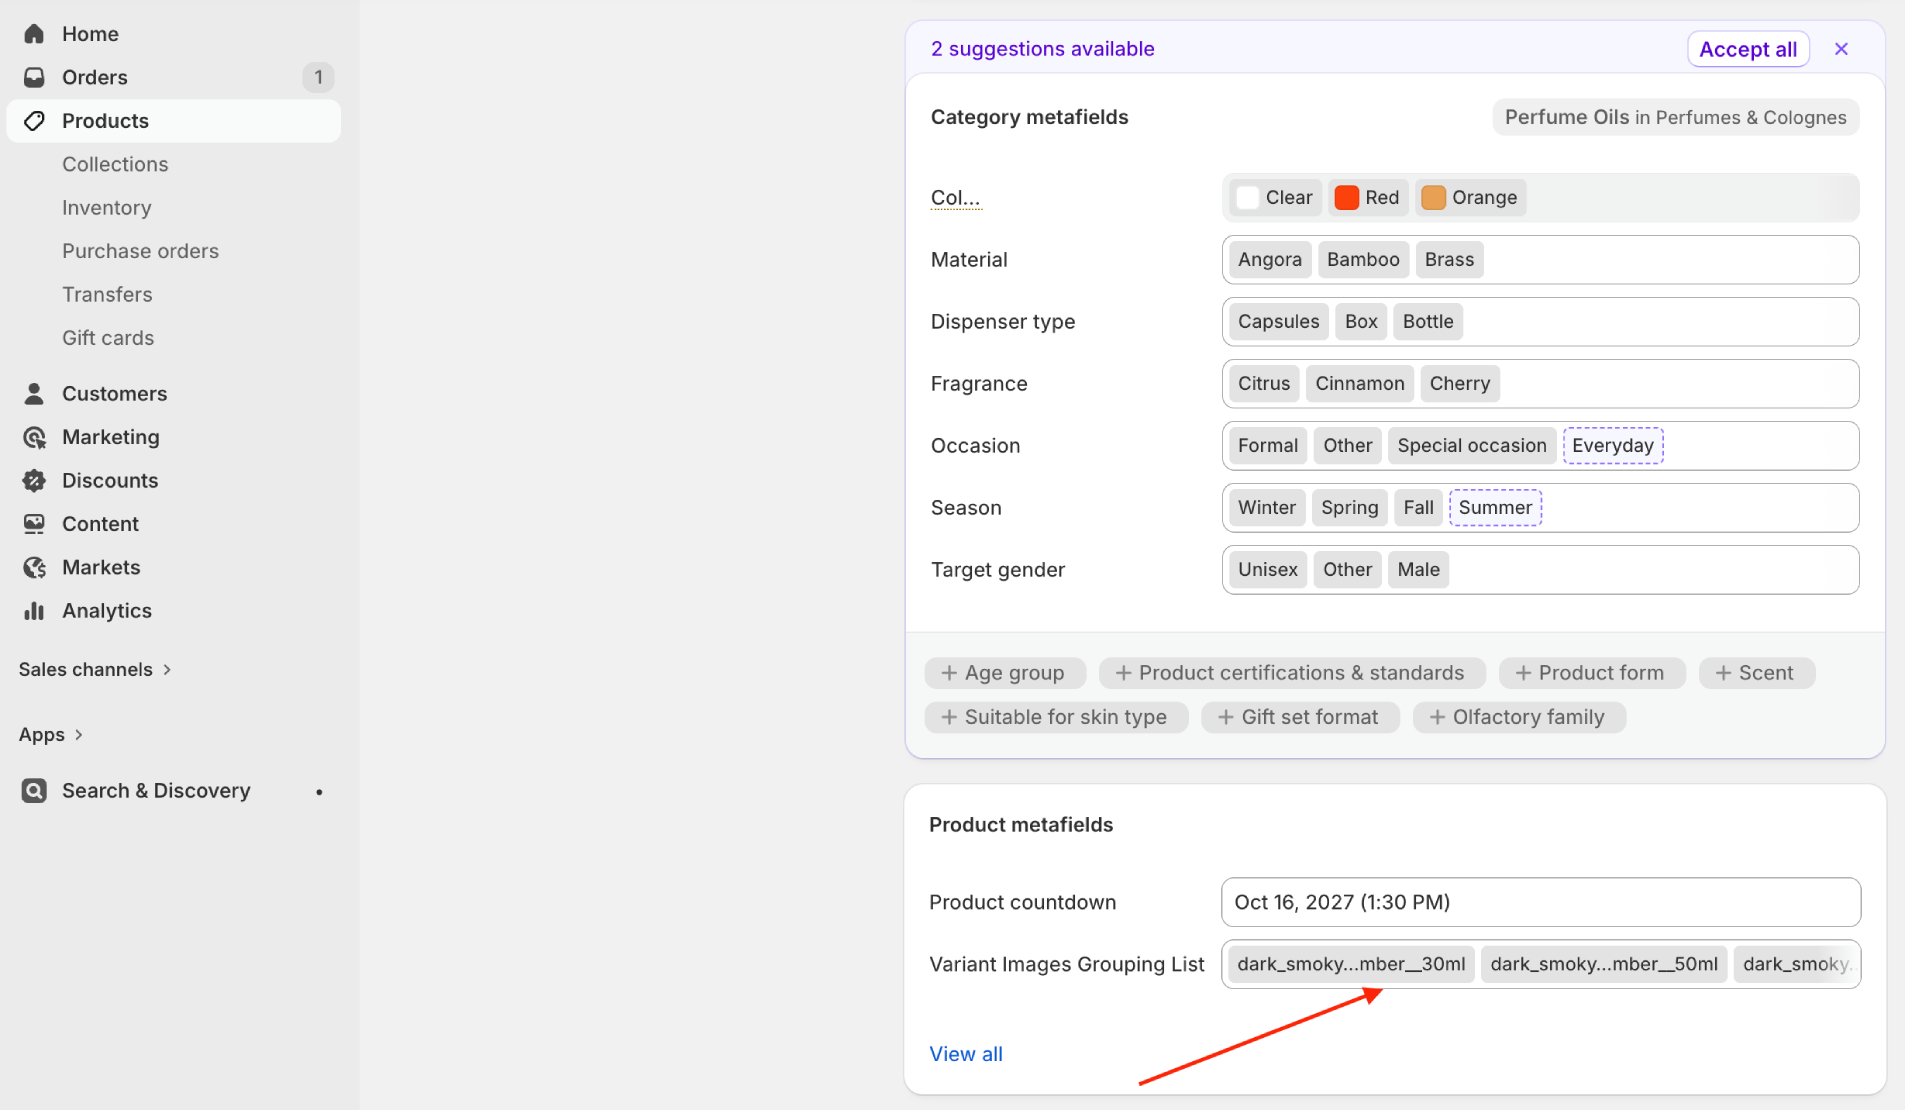Select the Angora material tag

tap(1270, 260)
